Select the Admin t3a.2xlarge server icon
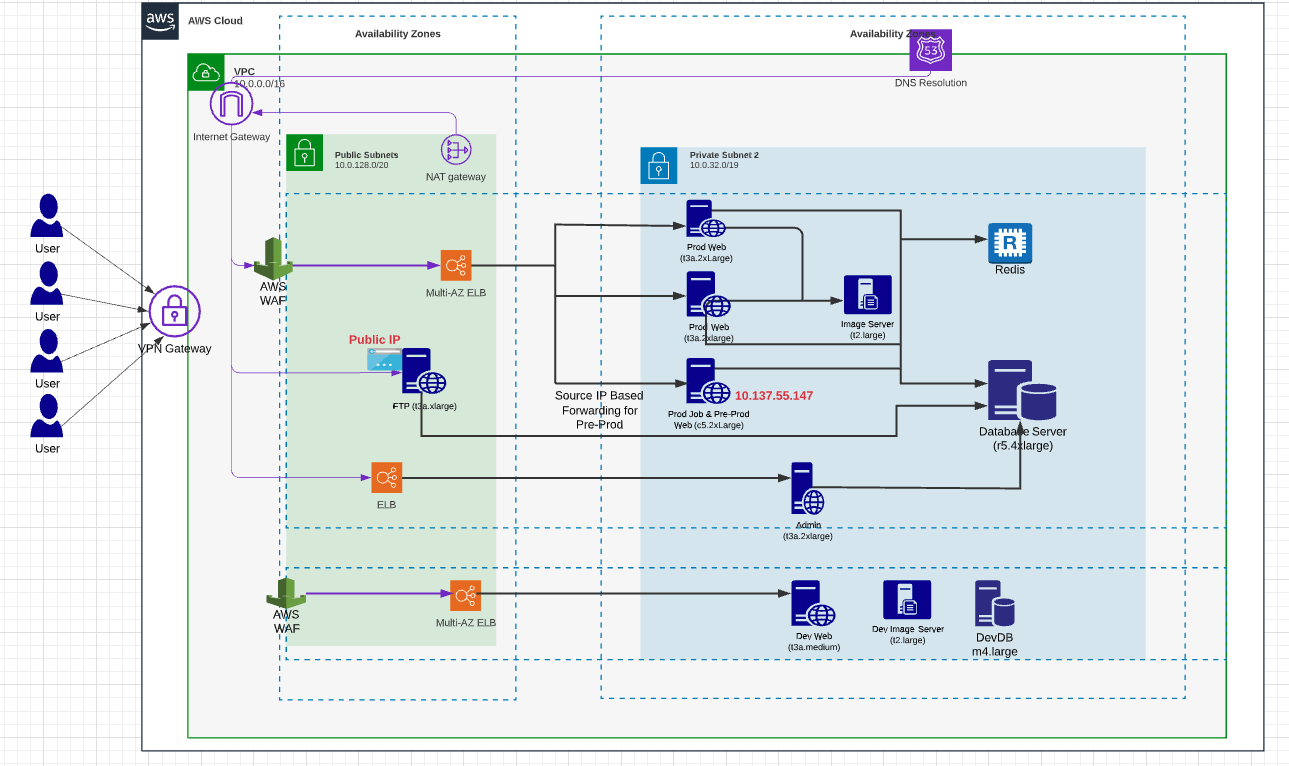This screenshot has height=766, width=1289. (806, 487)
